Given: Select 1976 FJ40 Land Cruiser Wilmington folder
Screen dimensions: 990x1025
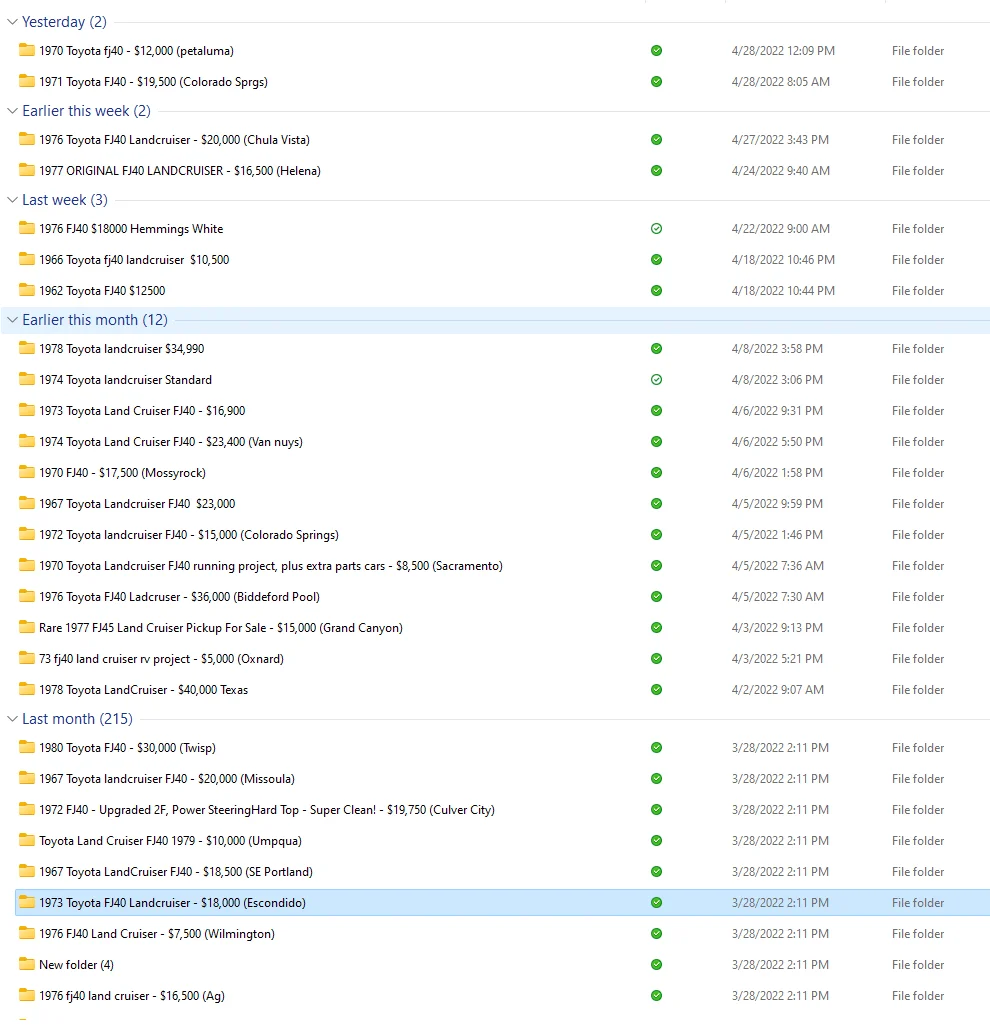Looking at the screenshot, I should pos(156,934).
